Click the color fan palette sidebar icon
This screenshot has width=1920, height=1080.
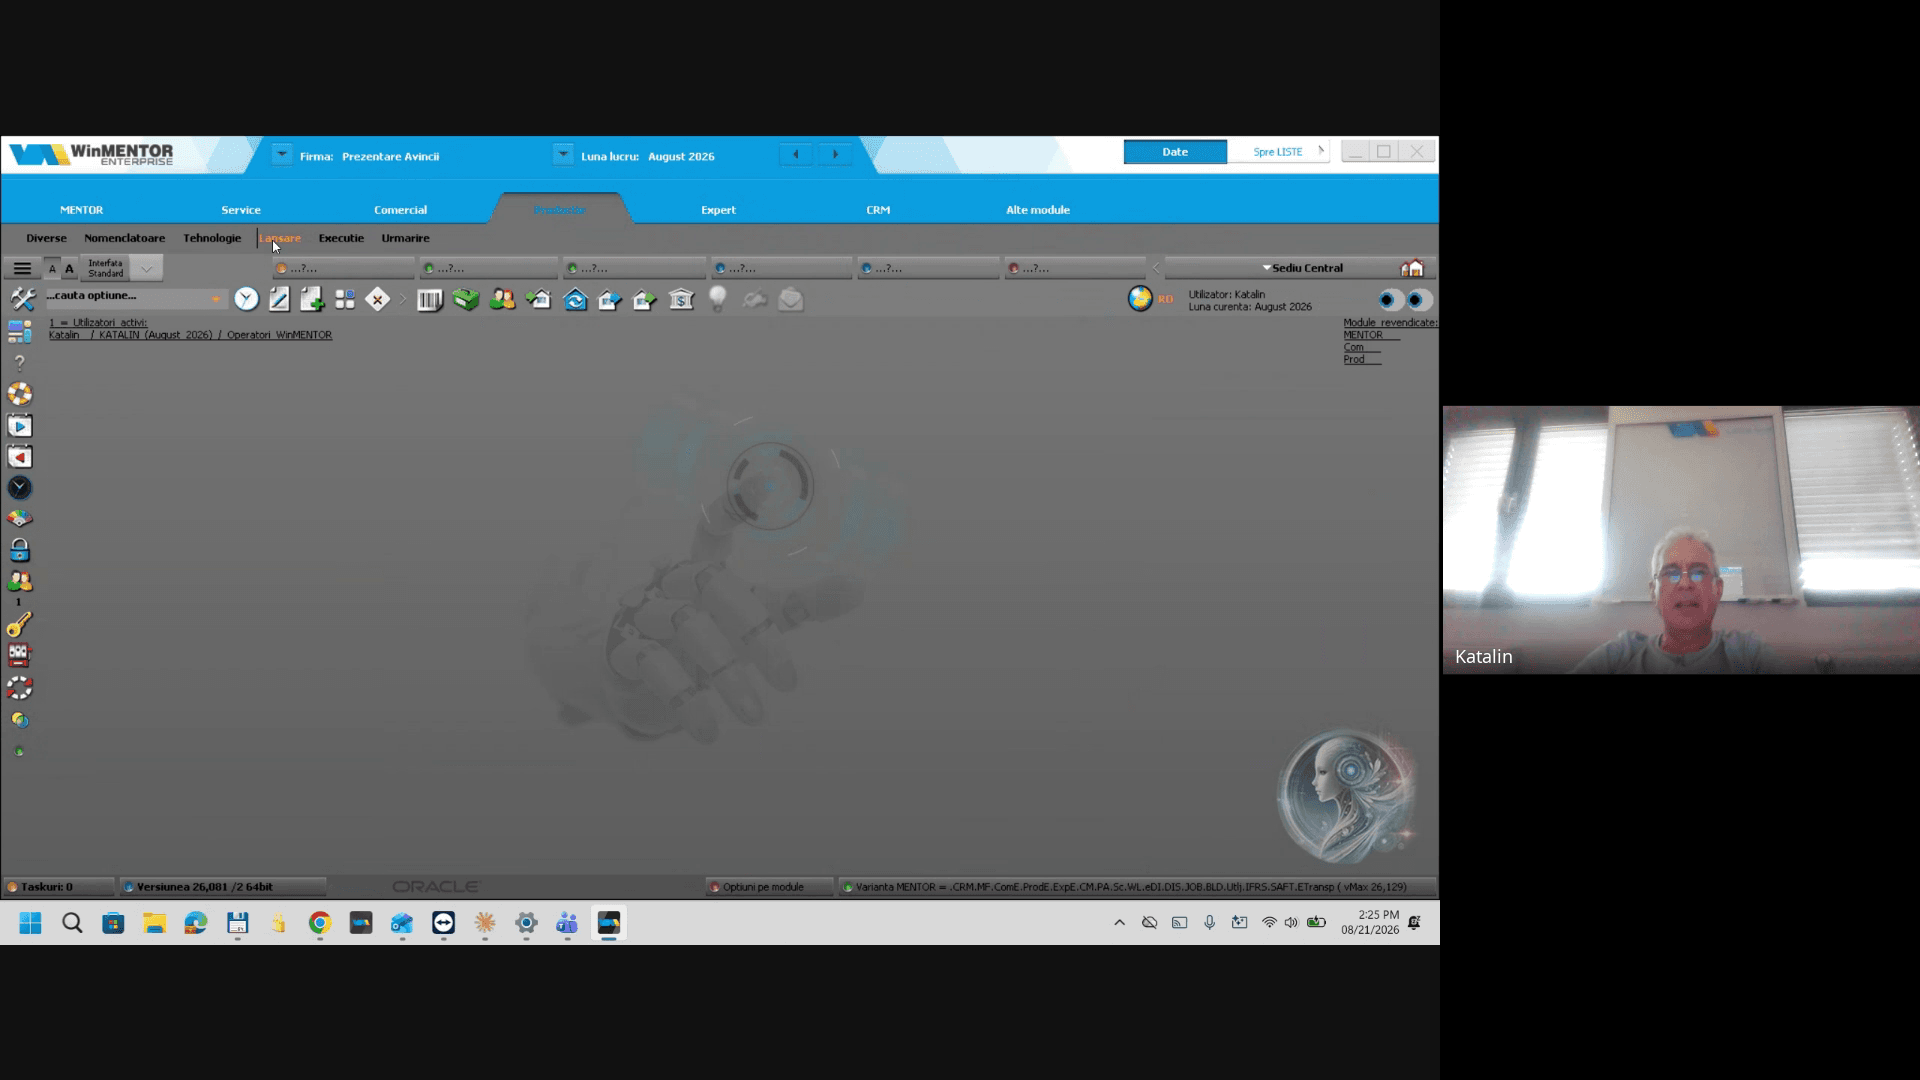pyautogui.click(x=20, y=519)
